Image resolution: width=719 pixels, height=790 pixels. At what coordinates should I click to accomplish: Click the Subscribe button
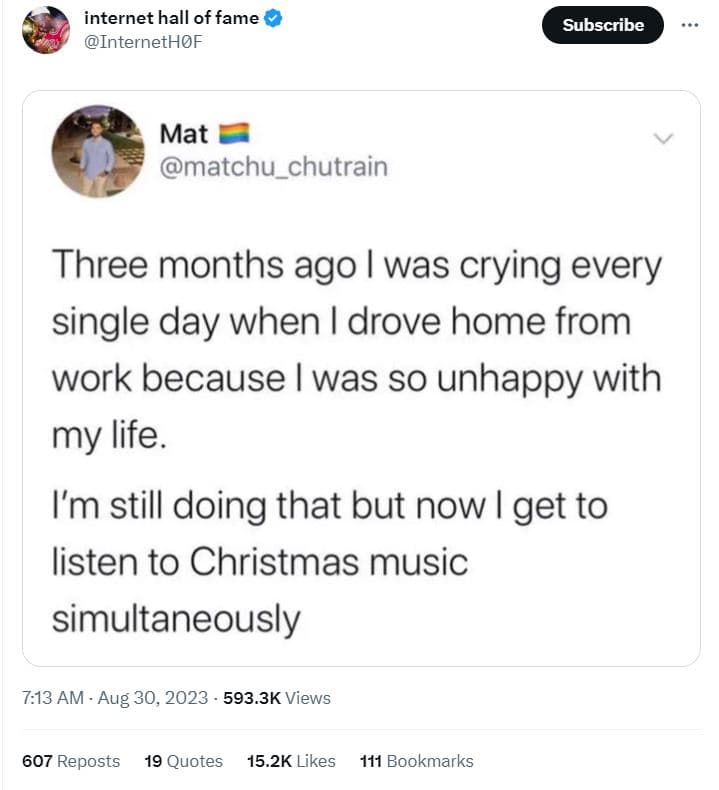pos(603,25)
